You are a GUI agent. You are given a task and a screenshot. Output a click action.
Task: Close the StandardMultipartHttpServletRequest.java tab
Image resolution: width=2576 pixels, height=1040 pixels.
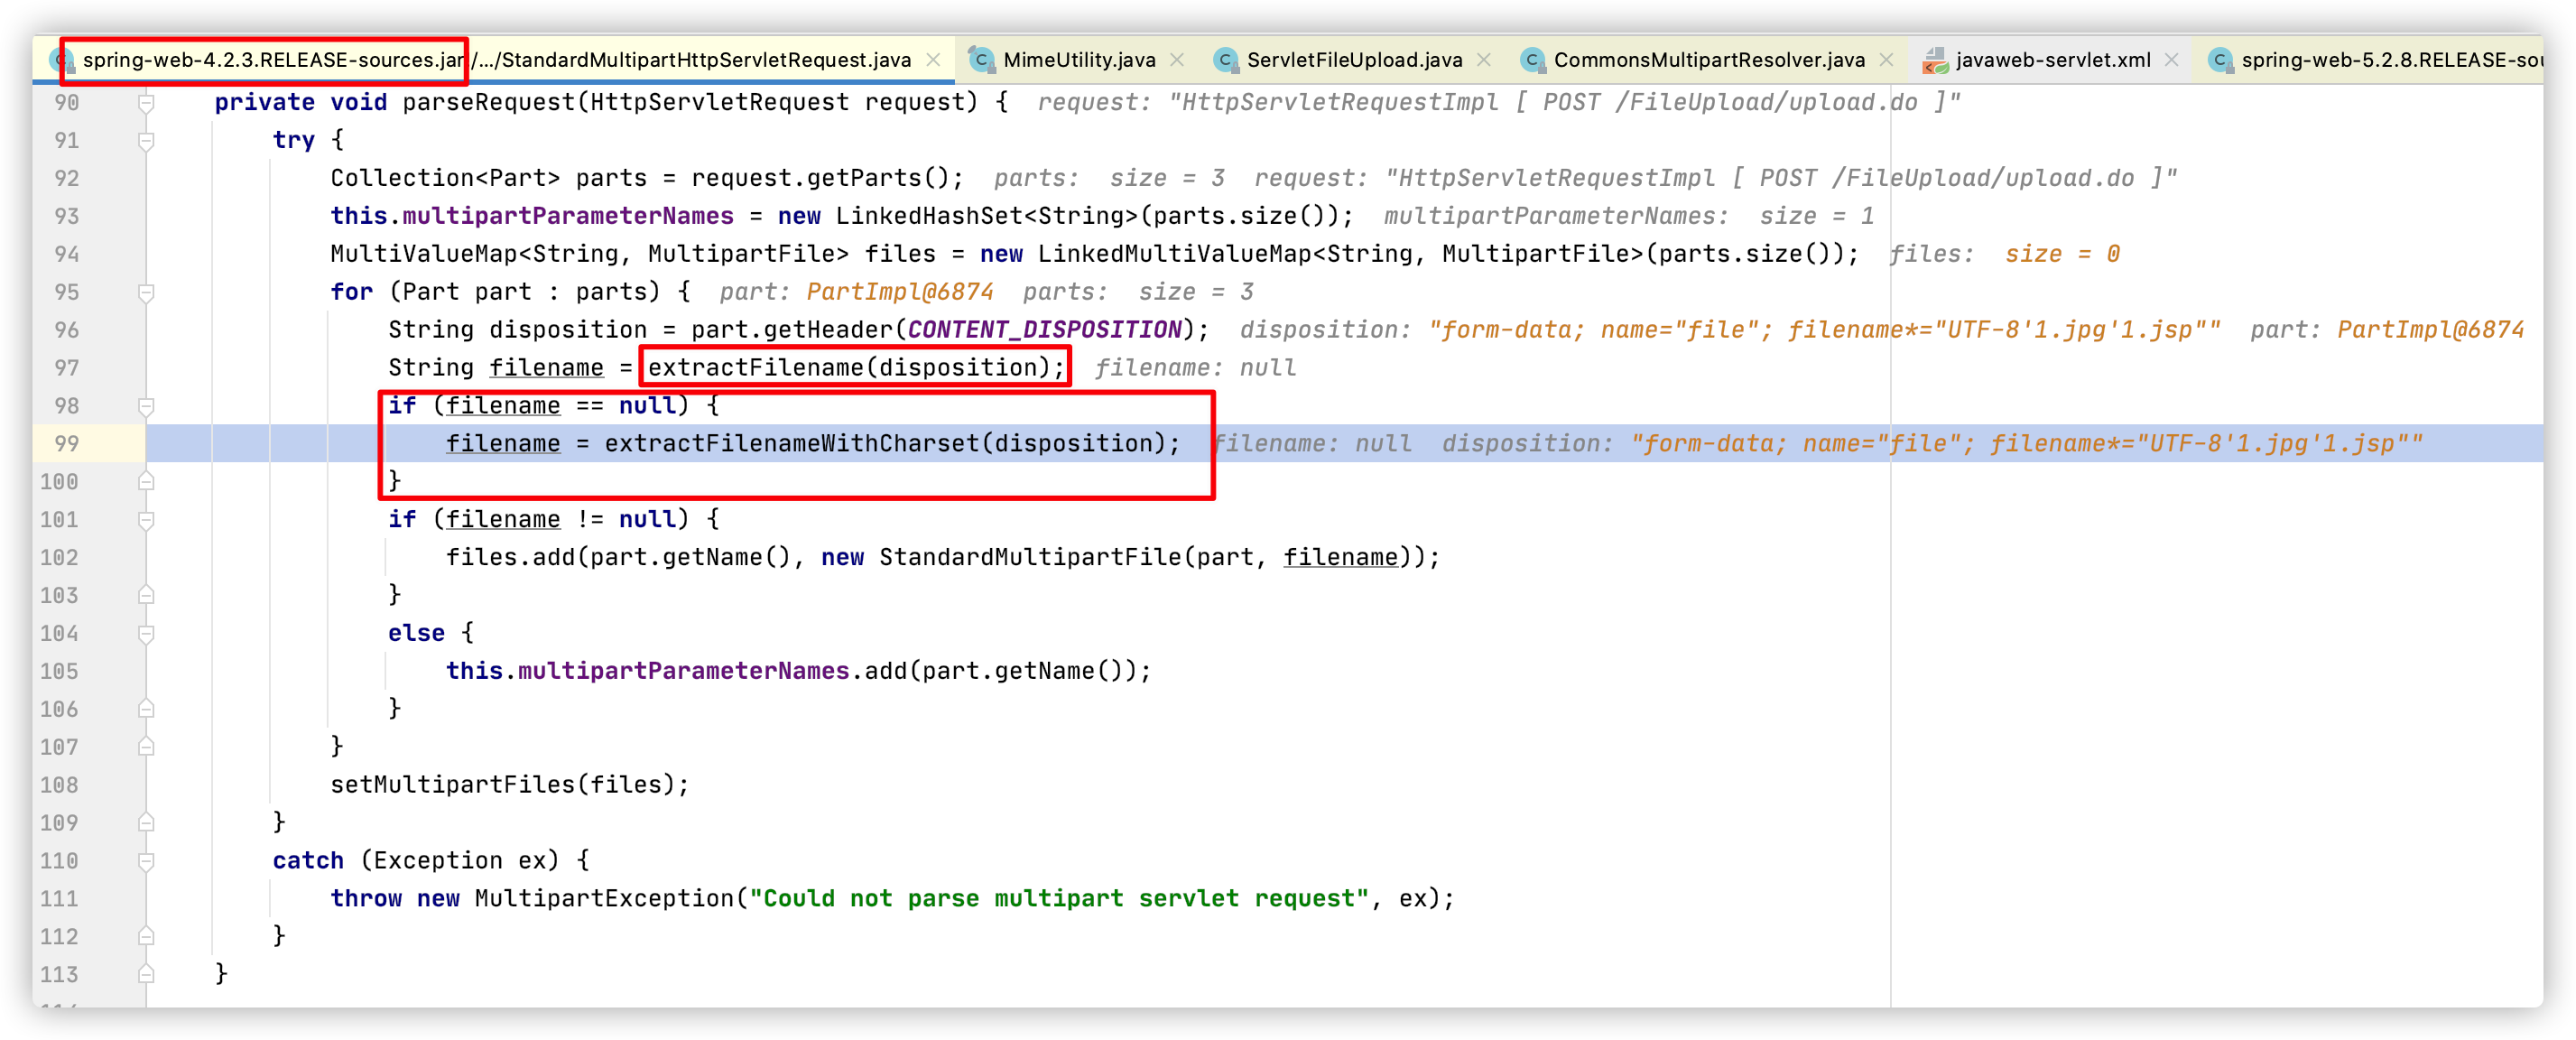coord(933,60)
